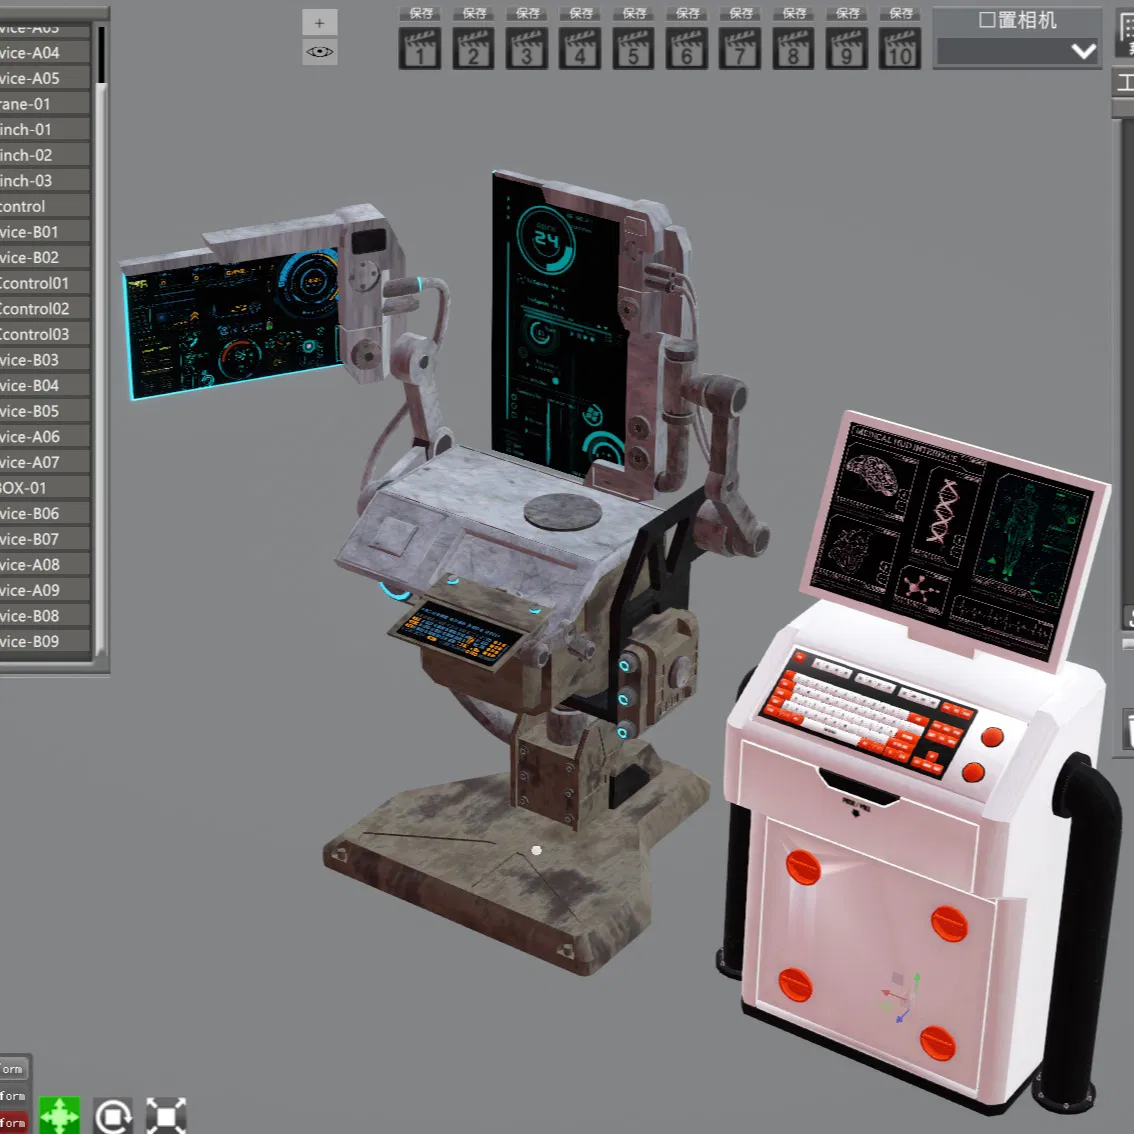
Task: Click 保存 above slot 7
Action: click(x=741, y=14)
